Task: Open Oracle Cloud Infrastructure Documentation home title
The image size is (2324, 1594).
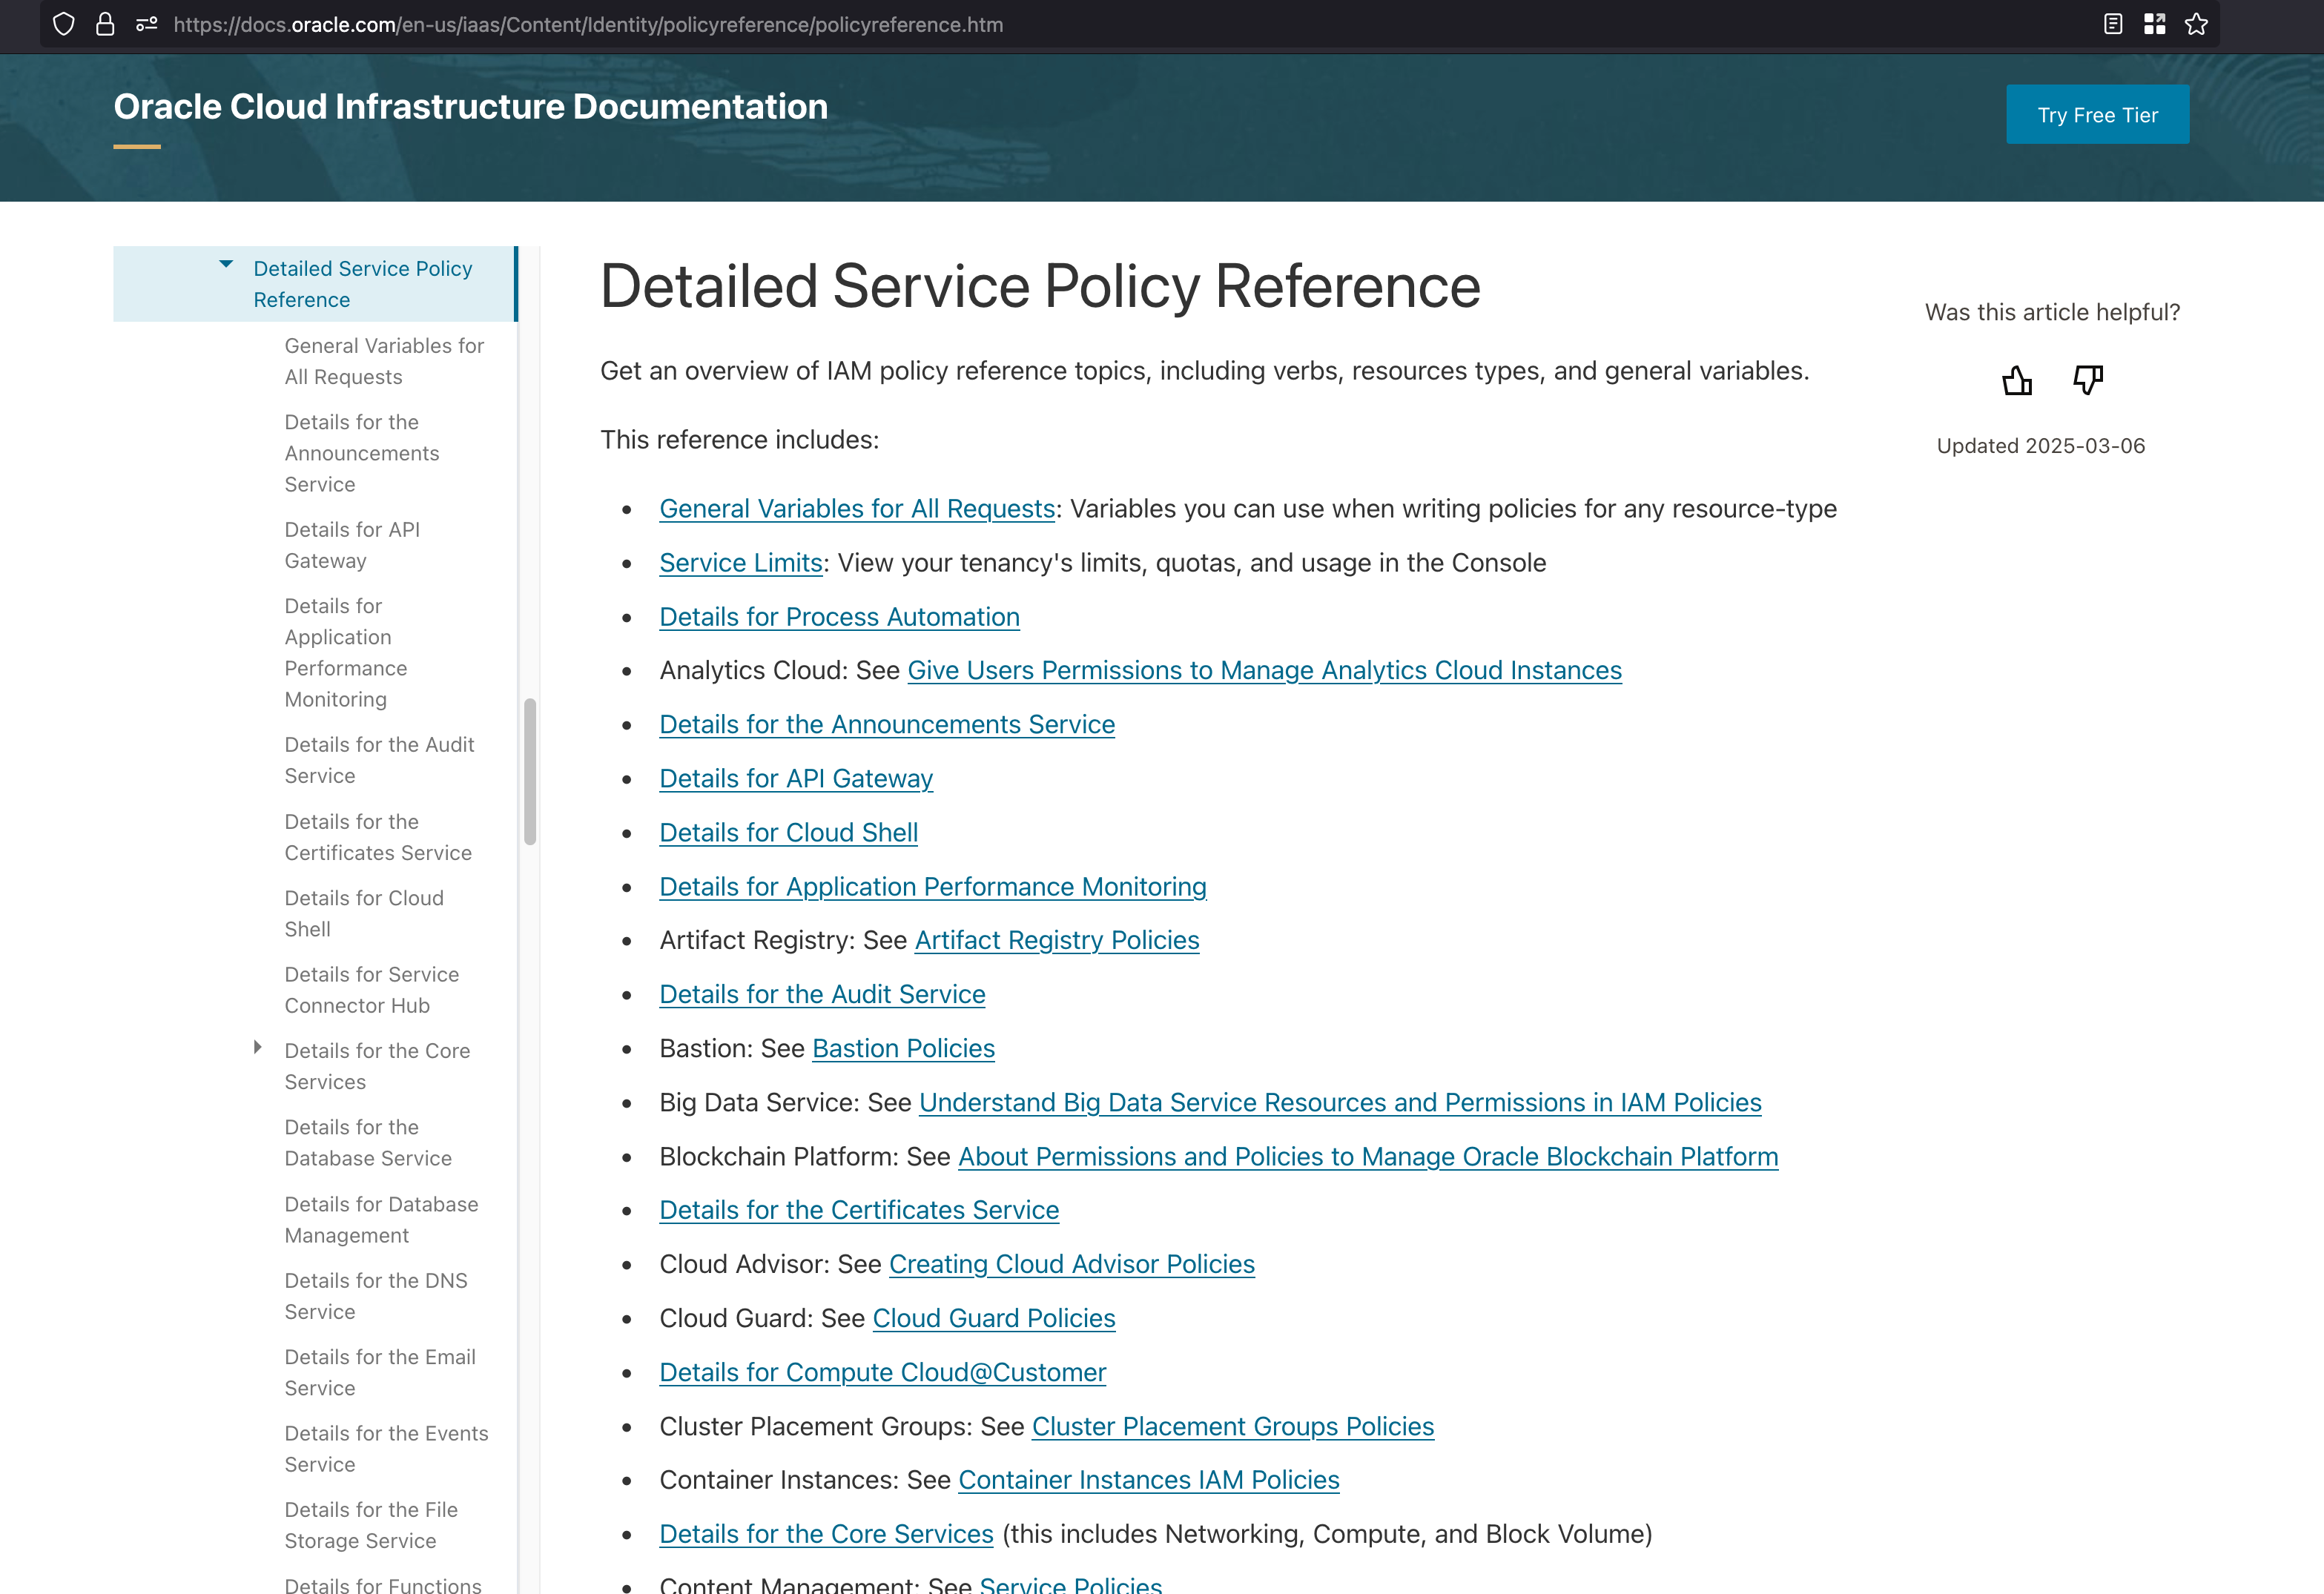Action: click(x=471, y=107)
